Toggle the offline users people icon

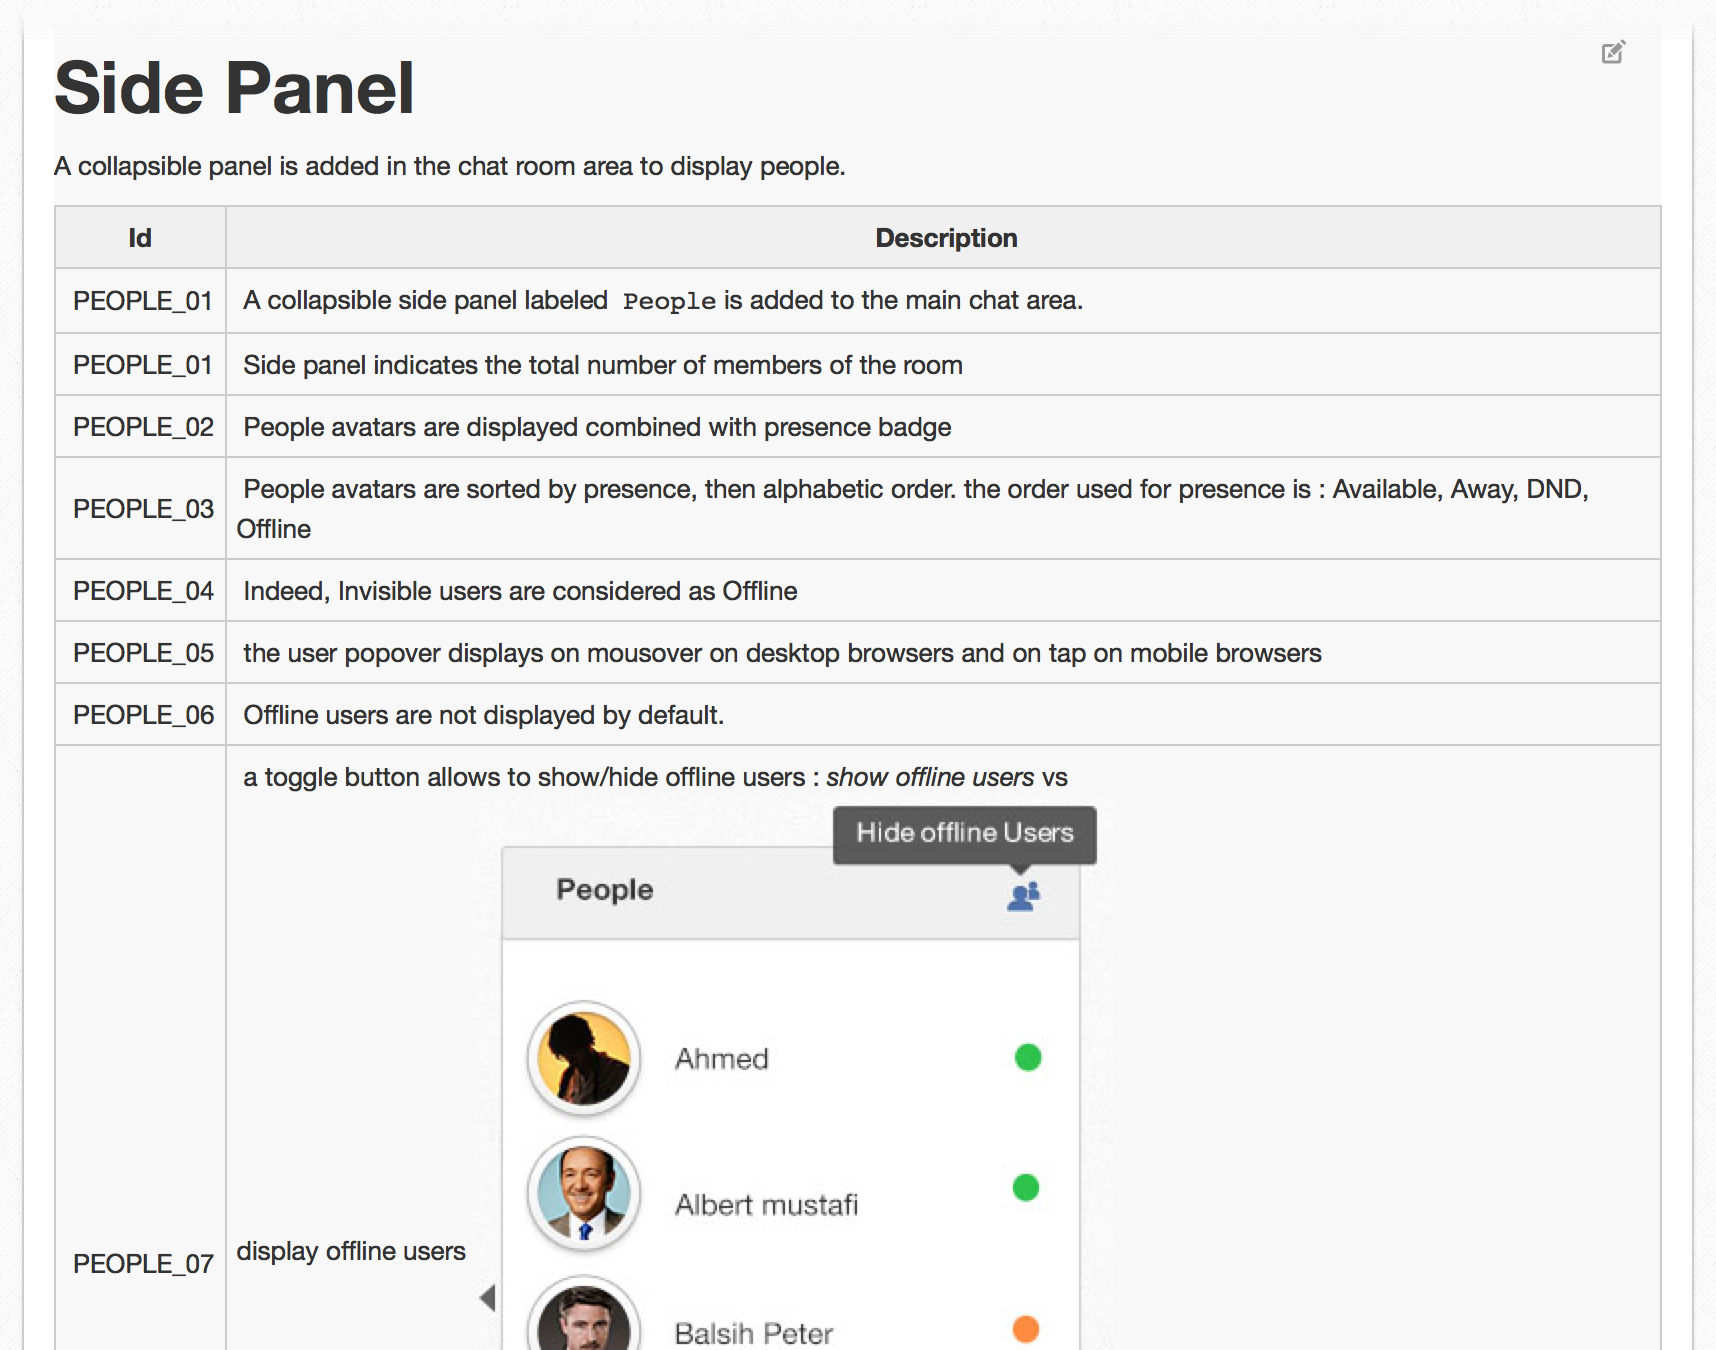pyautogui.click(x=1023, y=896)
